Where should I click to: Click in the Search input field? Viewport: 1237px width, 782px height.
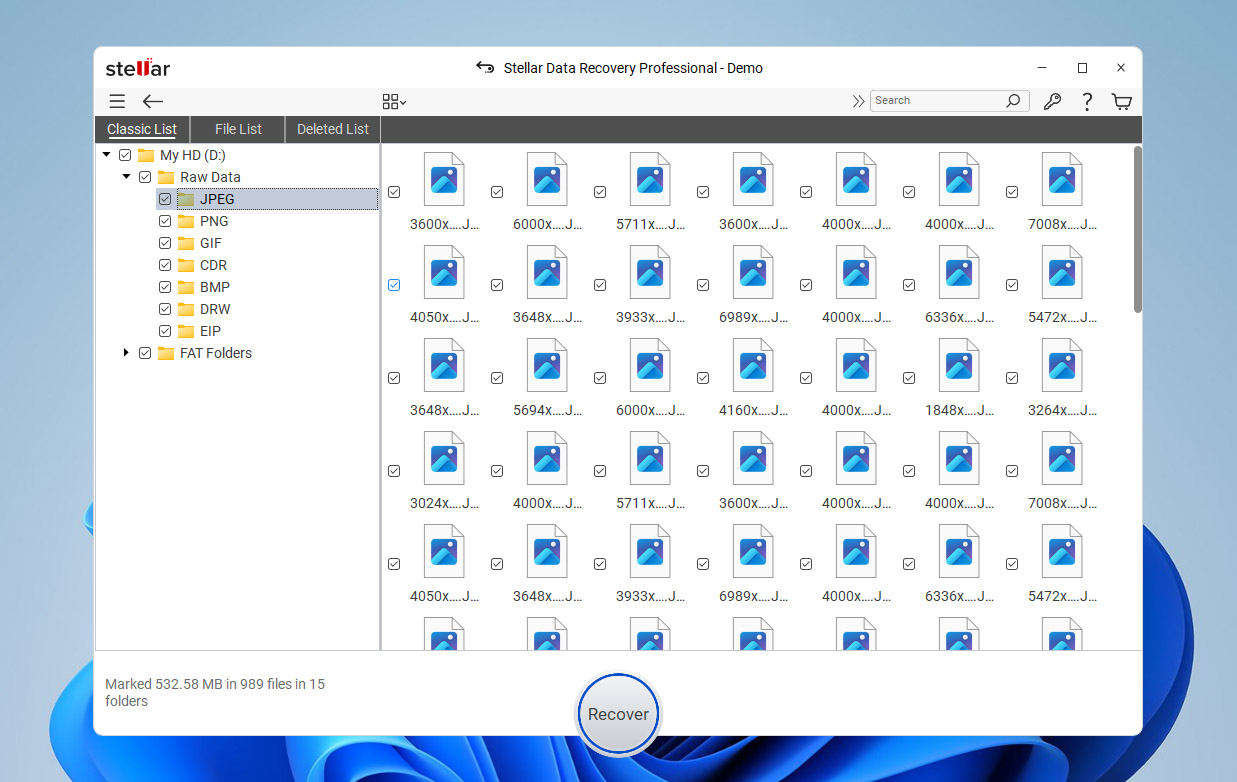coord(935,101)
